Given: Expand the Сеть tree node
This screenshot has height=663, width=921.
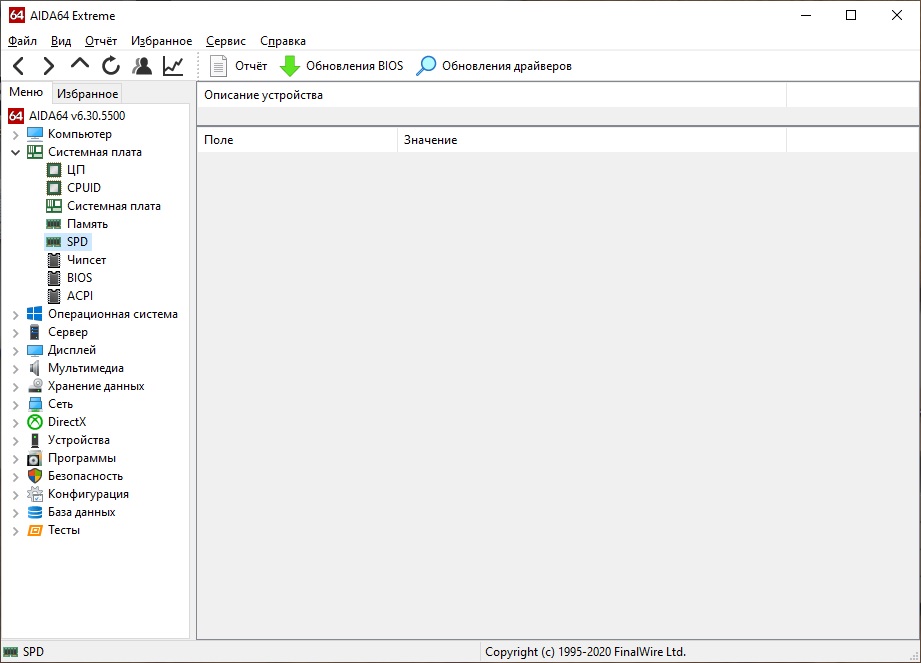Looking at the screenshot, I should tap(16, 405).
